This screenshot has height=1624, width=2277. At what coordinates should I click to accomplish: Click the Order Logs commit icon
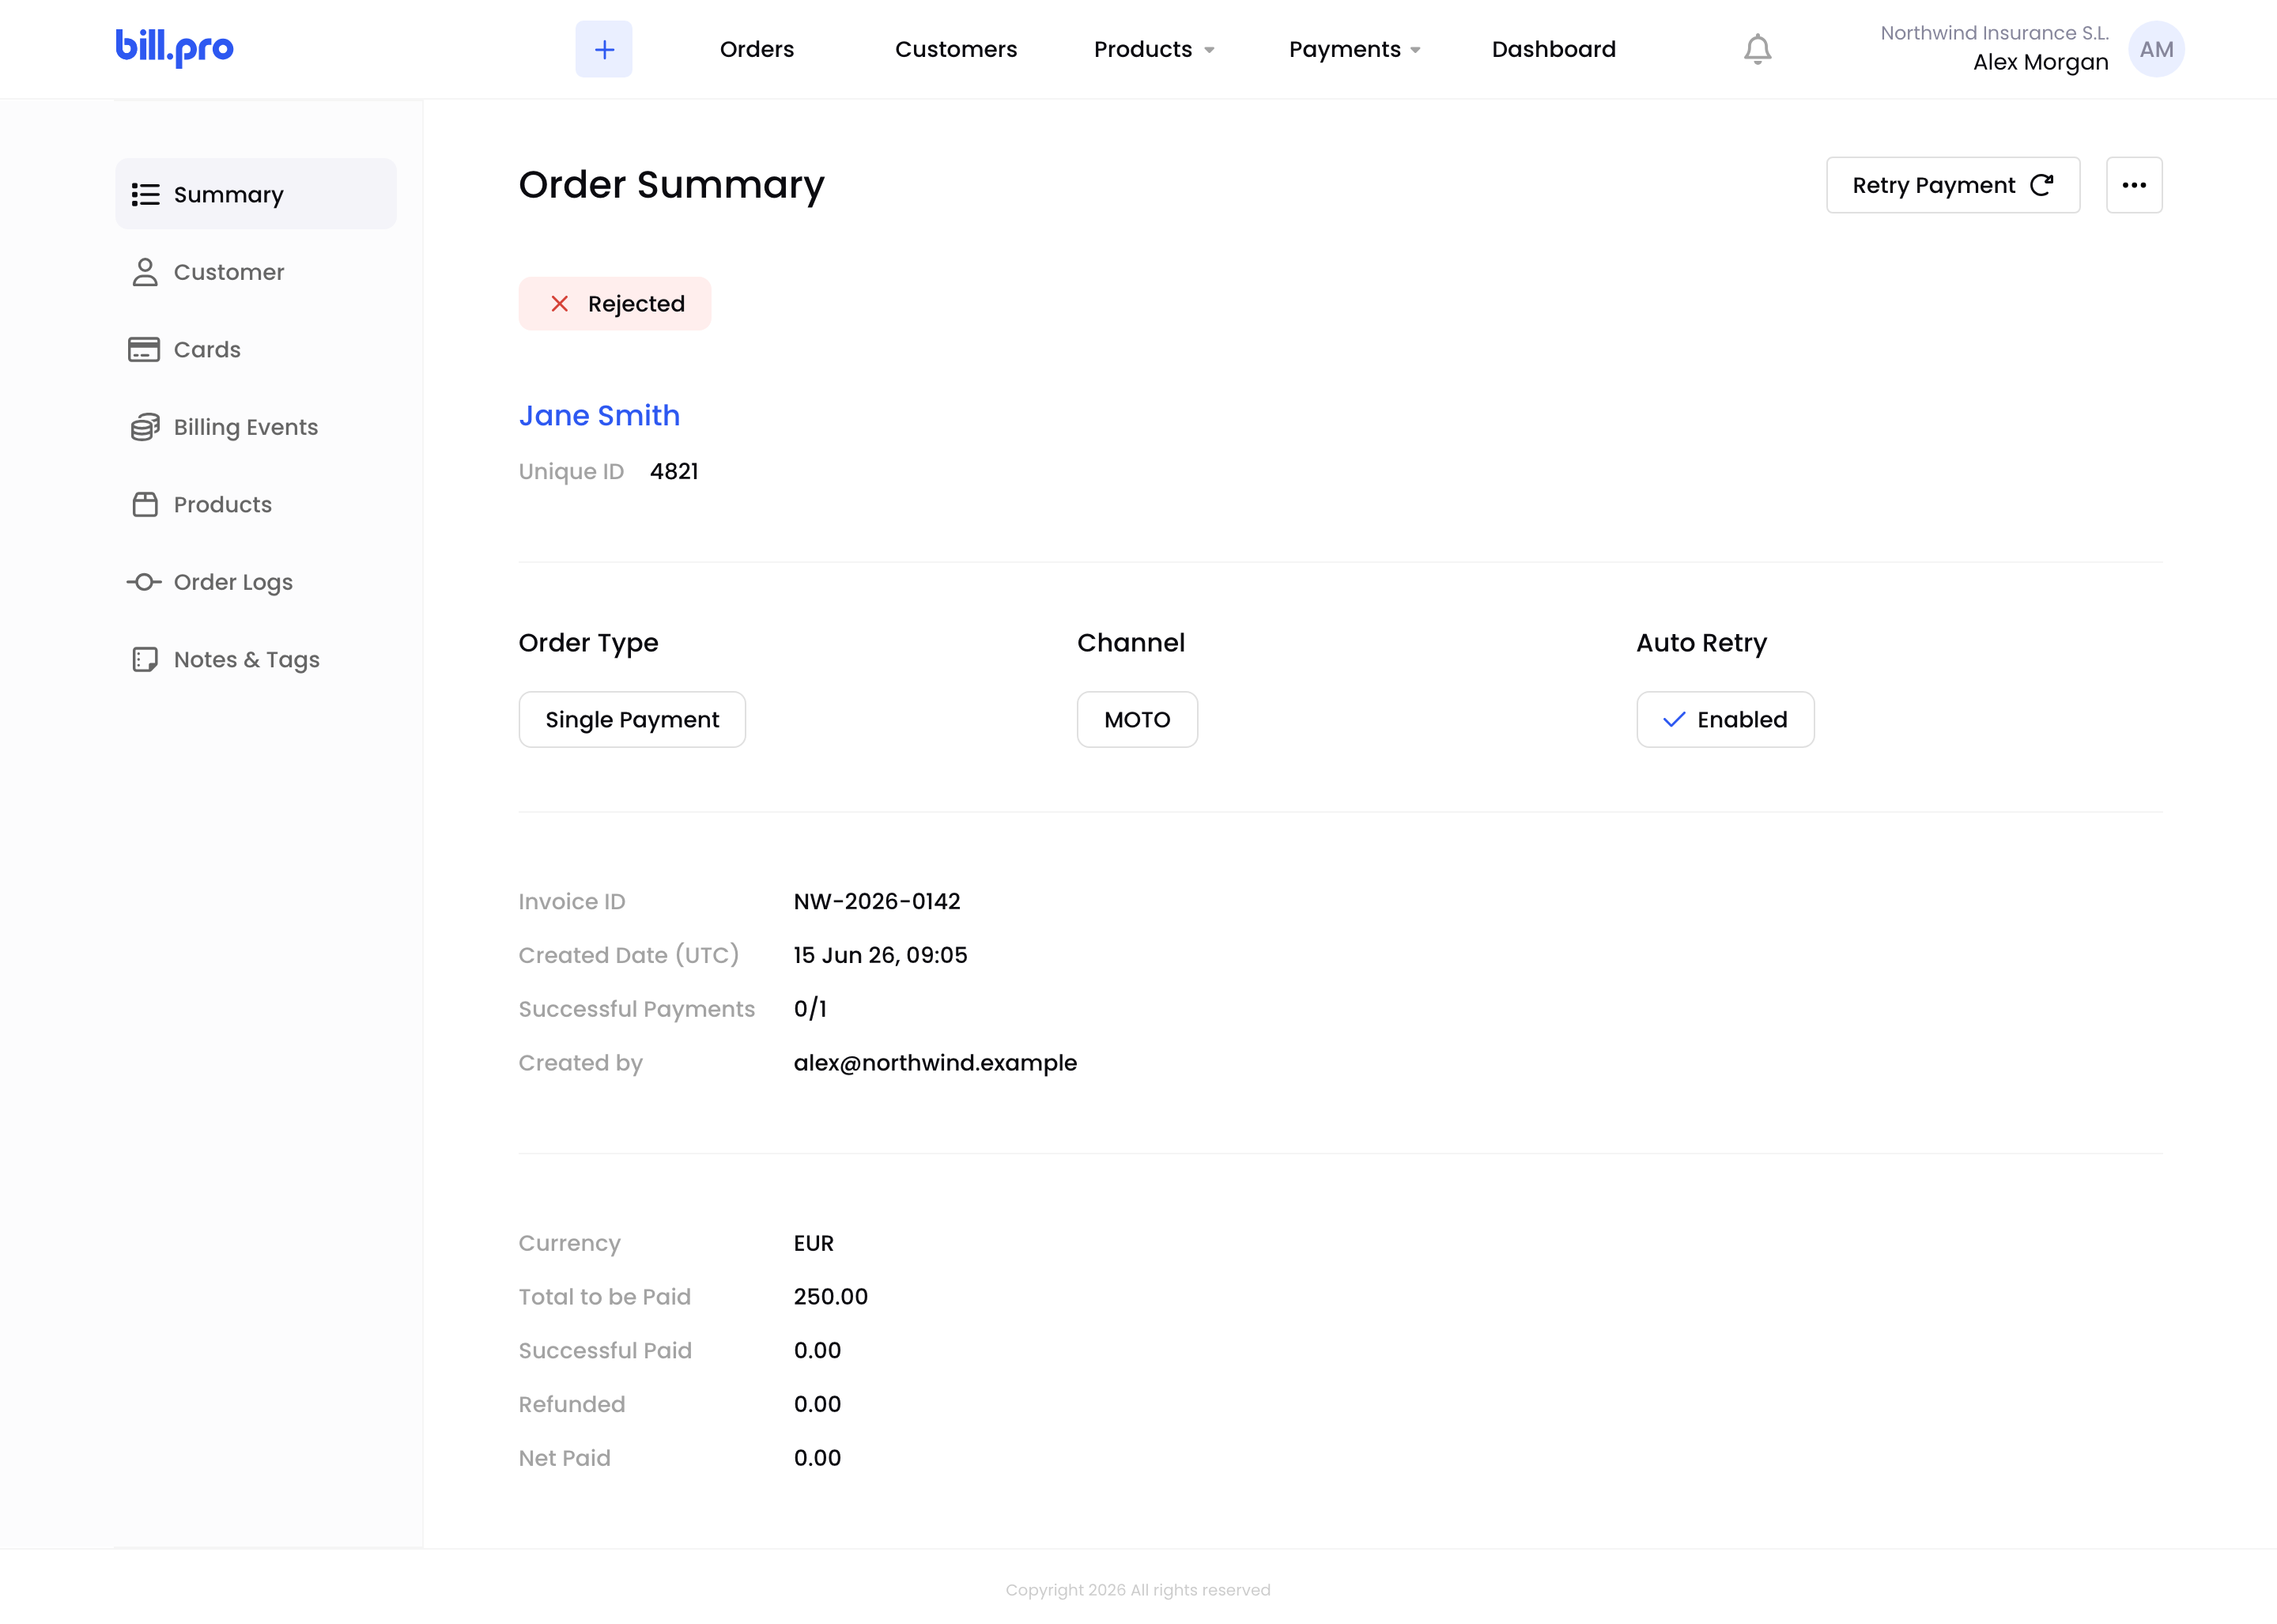[x=144, y=582]
